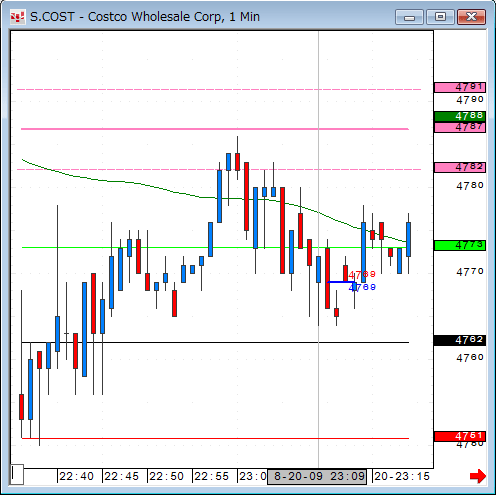Click the 22:55 time axis label
This screenshot has height=495, width=496.
click(x=212, y=476)
